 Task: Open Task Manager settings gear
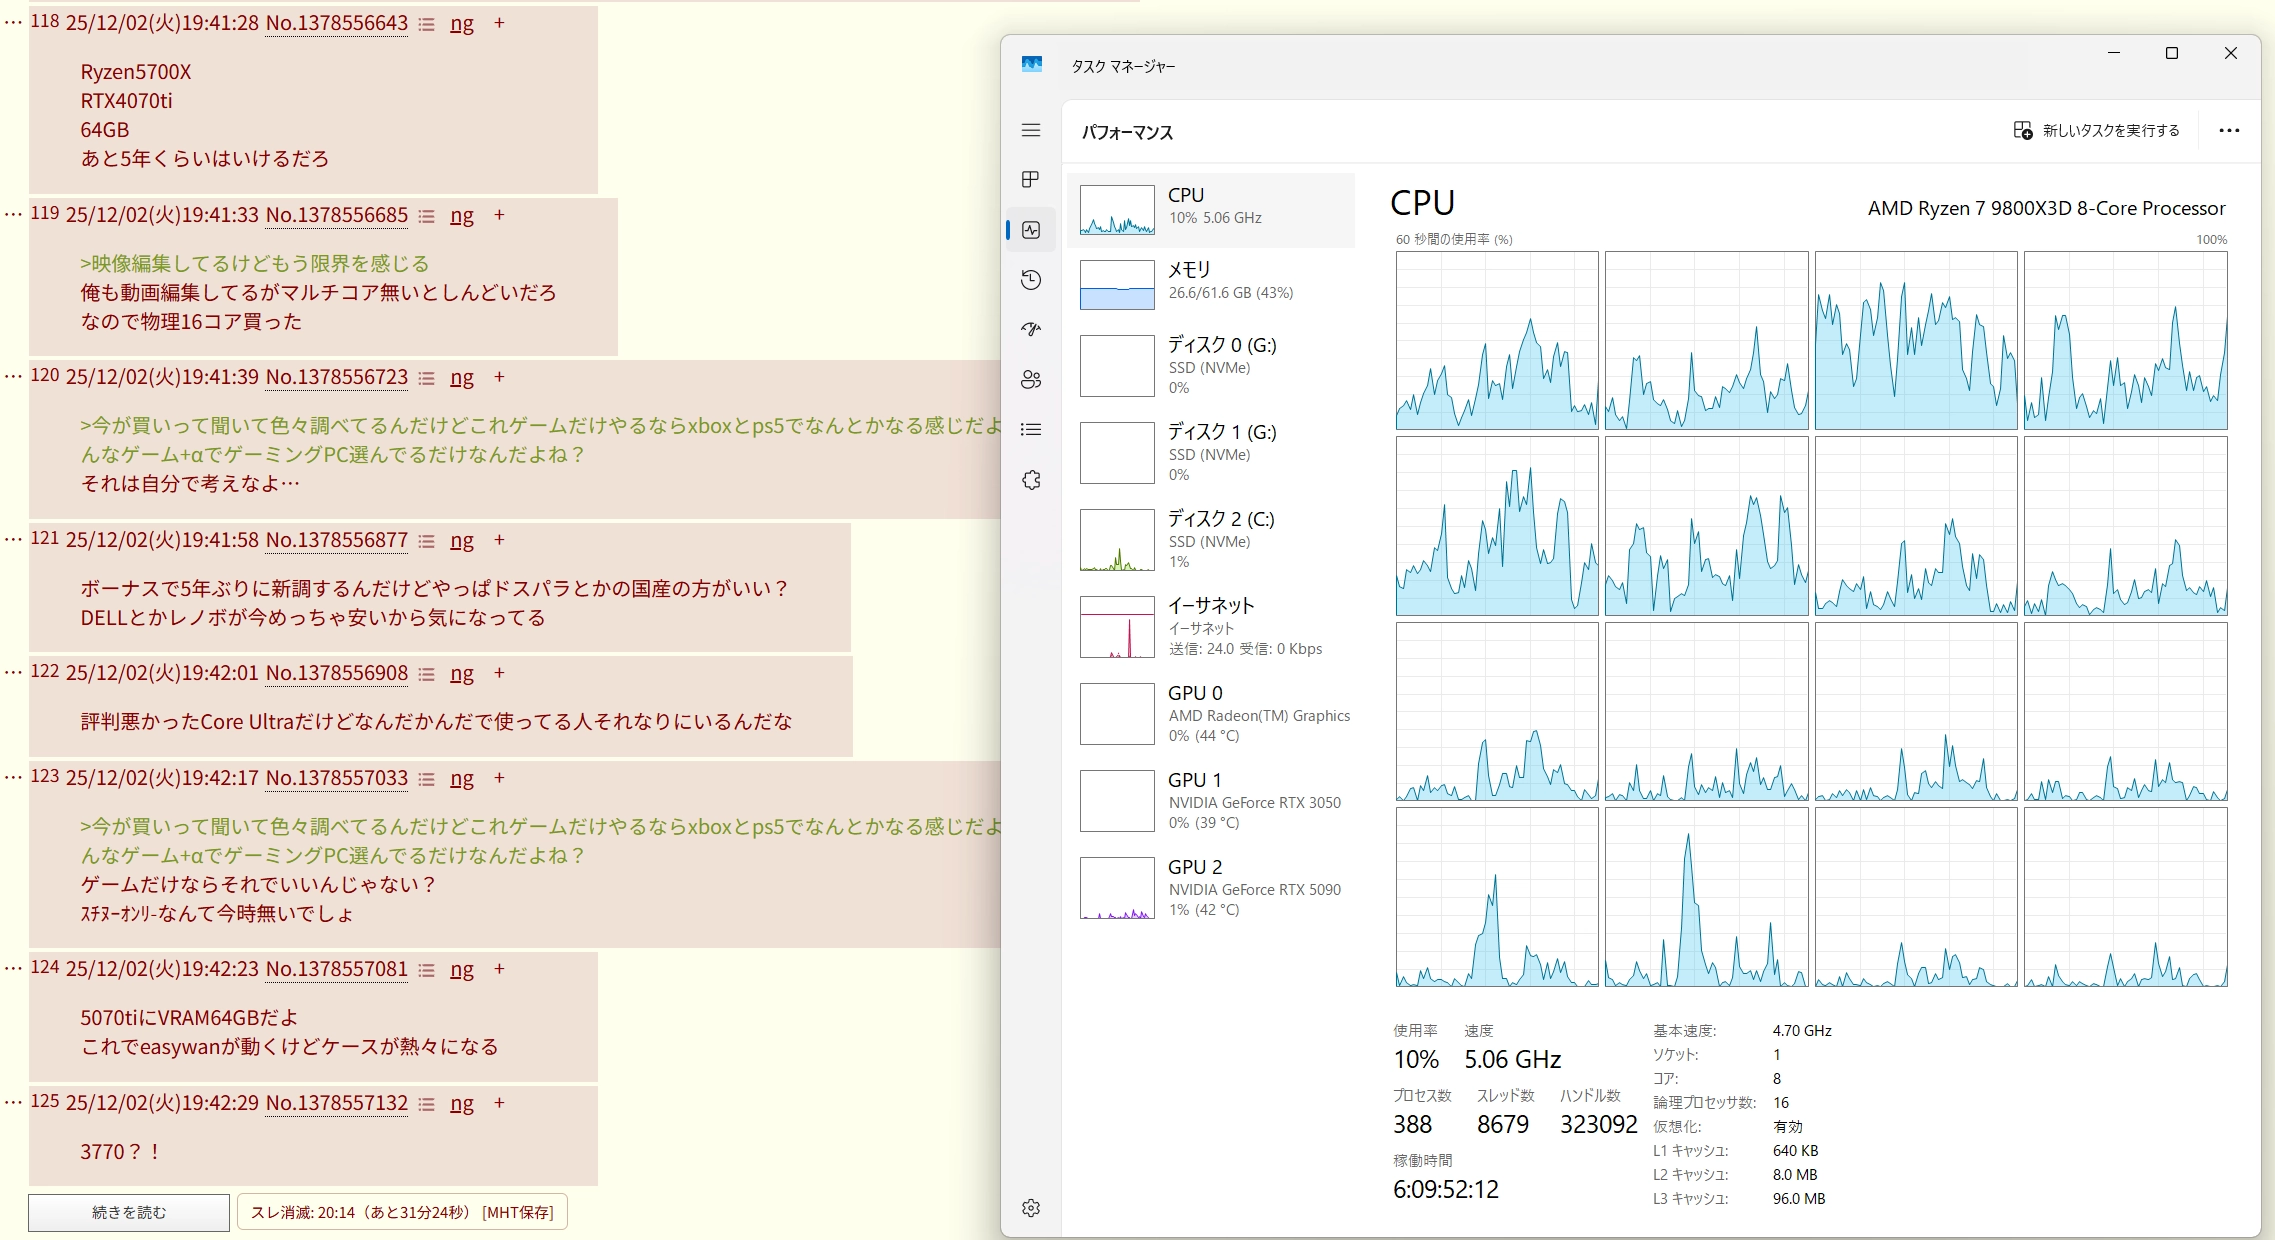[x=1031, y=1208]
